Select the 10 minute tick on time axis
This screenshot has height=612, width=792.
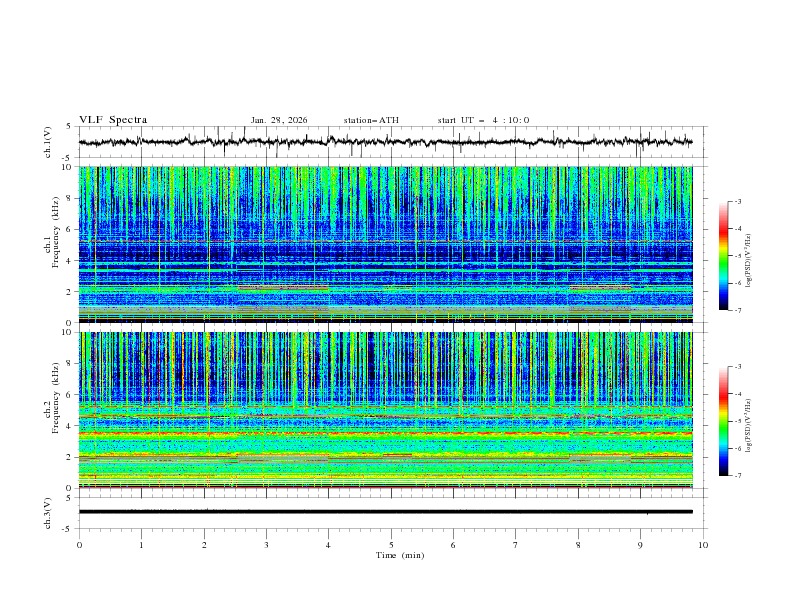[x=703, y=544]
